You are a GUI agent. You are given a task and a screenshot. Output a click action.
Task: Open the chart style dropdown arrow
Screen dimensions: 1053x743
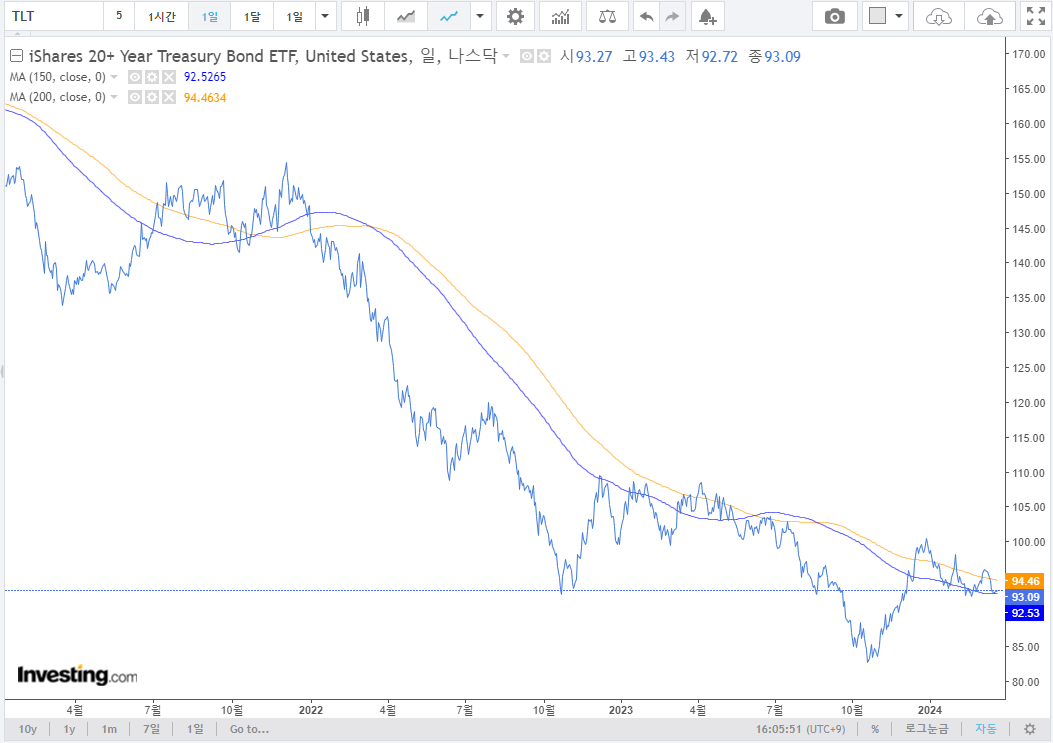point(479,16)
